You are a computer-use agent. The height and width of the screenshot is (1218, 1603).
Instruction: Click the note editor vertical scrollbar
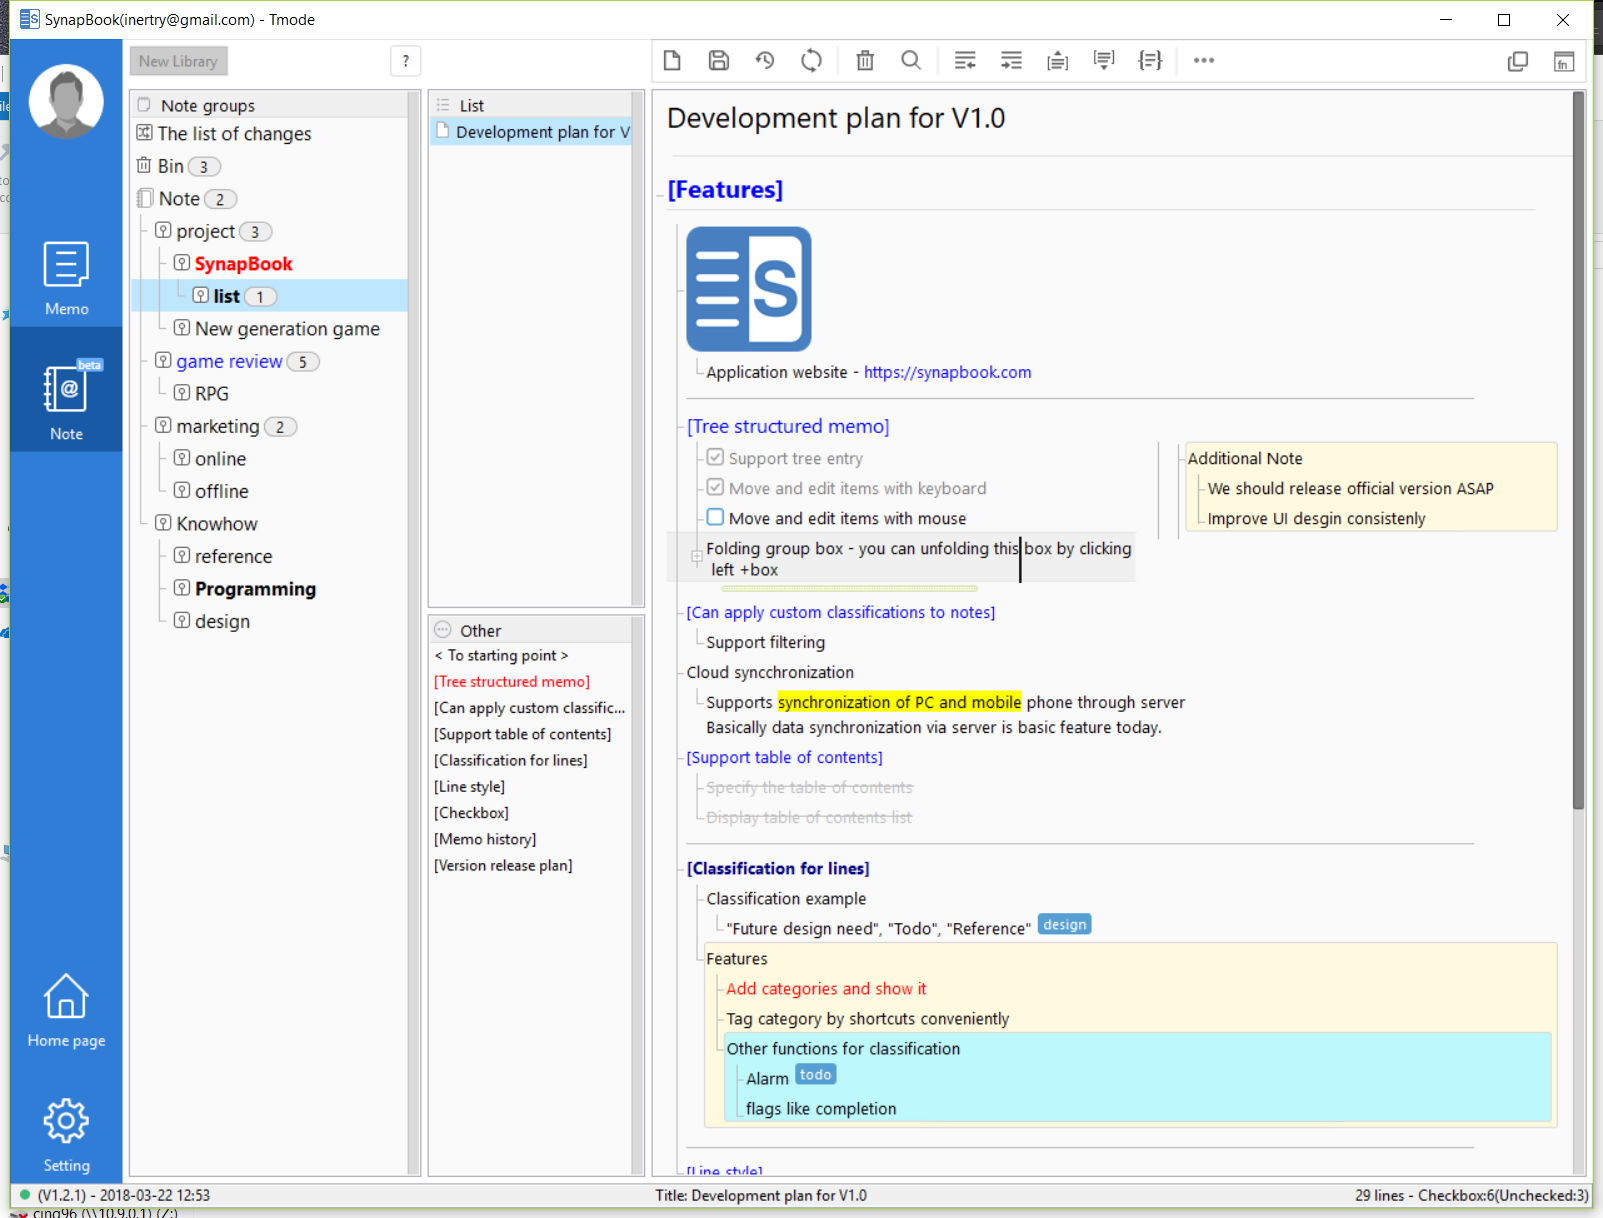pos(1578,450)
